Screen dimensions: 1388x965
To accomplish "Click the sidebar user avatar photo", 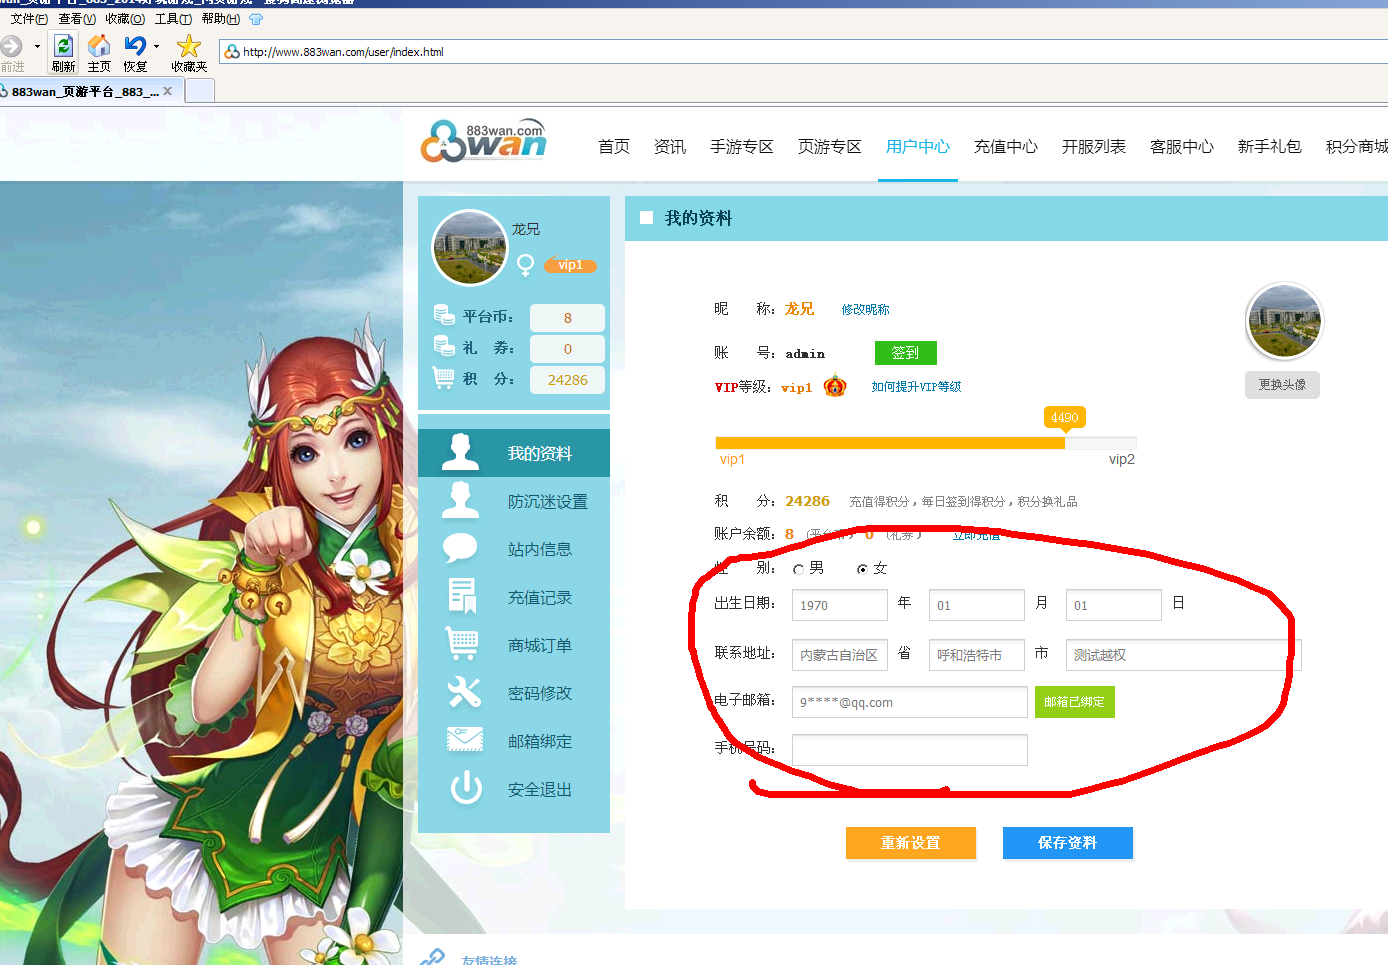I will pos(470,247).
